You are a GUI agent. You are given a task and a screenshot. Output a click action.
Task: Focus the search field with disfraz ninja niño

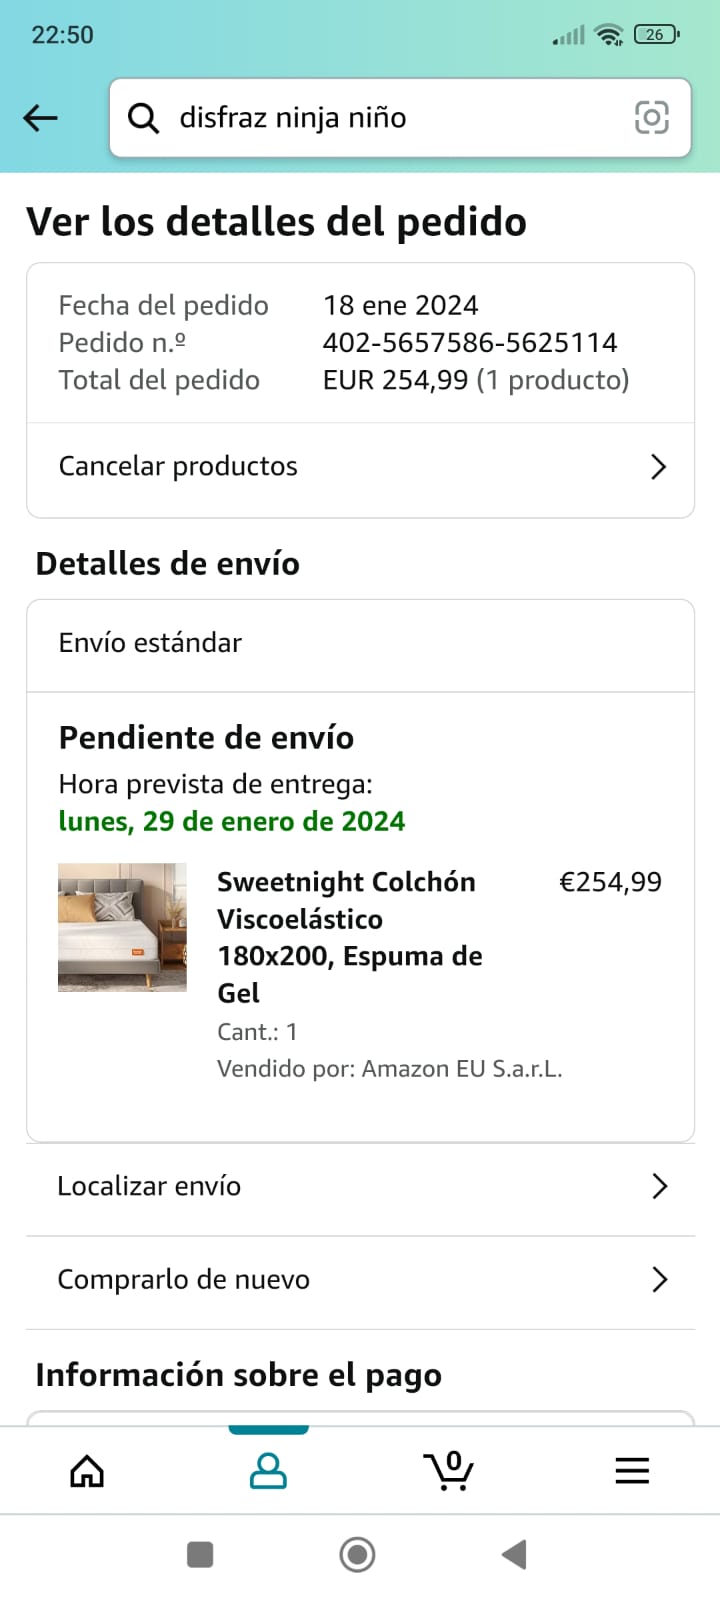pos(400,118)
